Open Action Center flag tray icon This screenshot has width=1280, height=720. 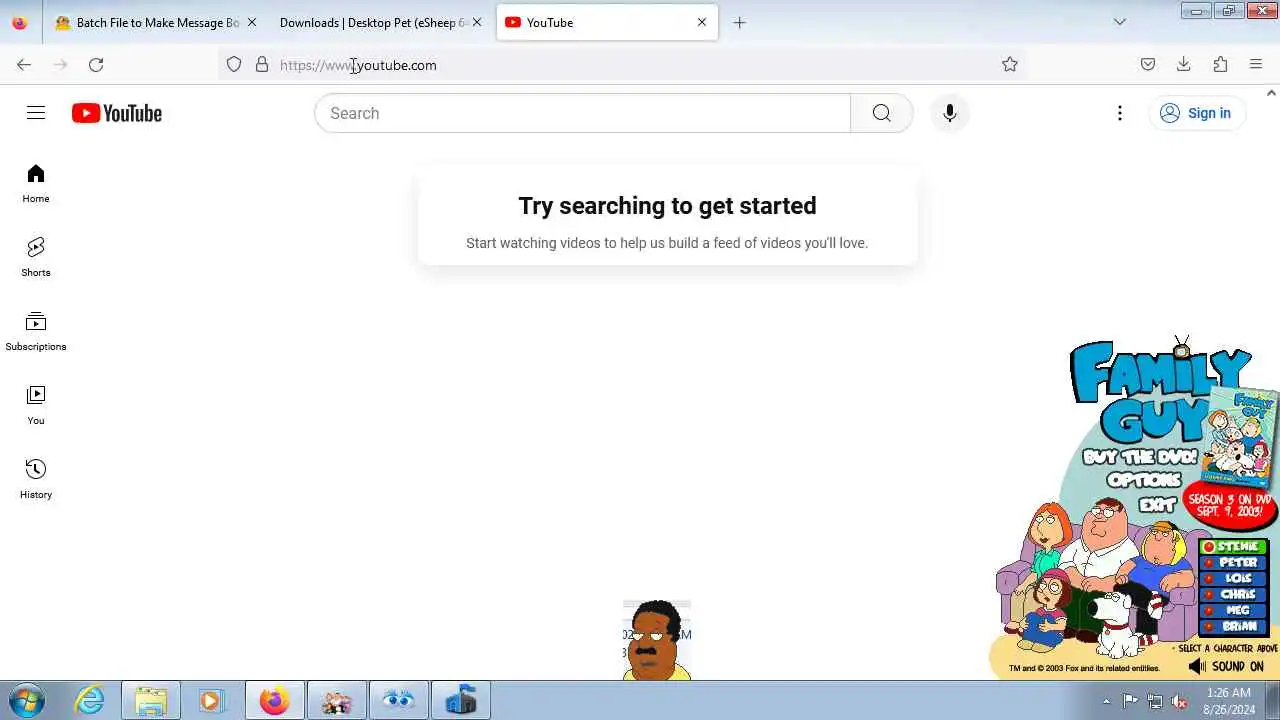point(1130,701)
